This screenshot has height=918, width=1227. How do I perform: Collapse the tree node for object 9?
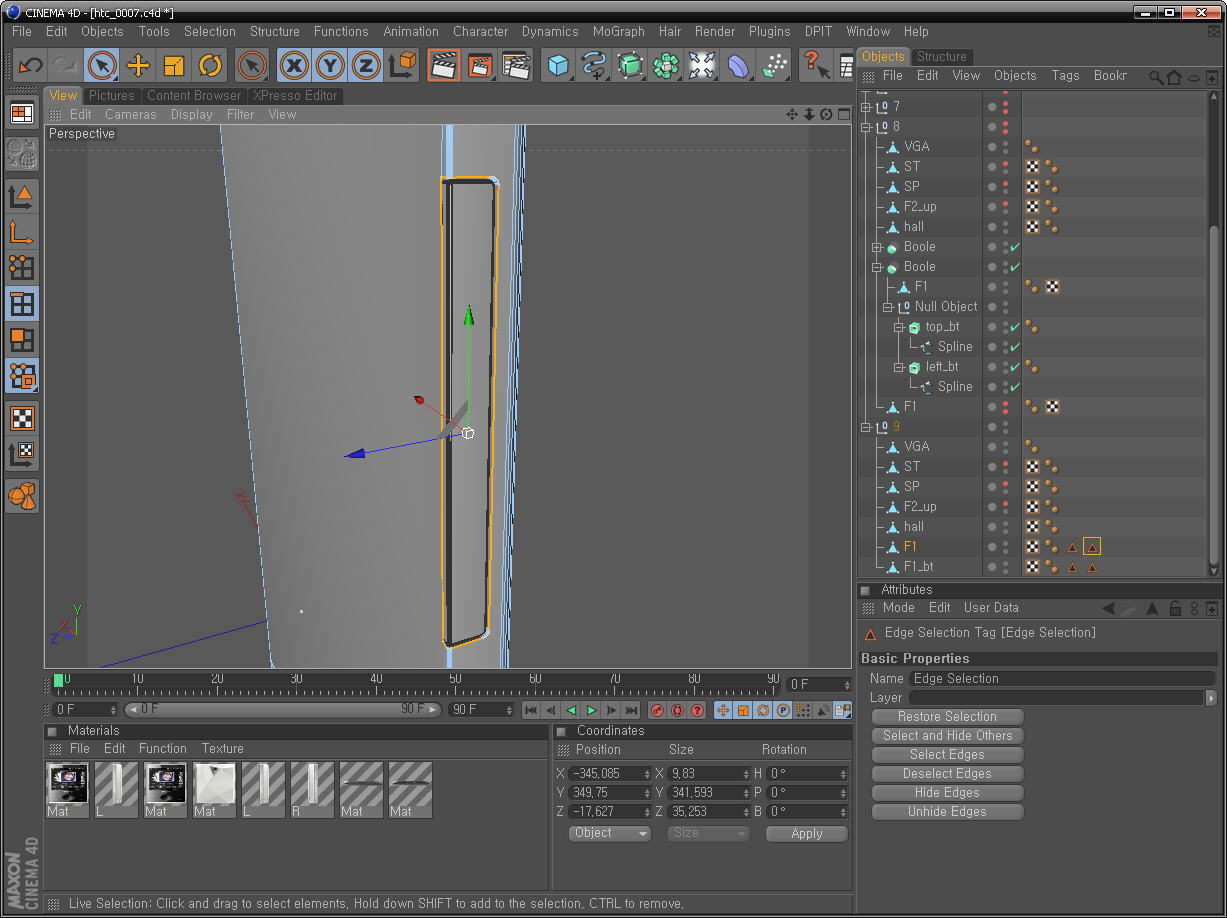[x=866, y=427]
